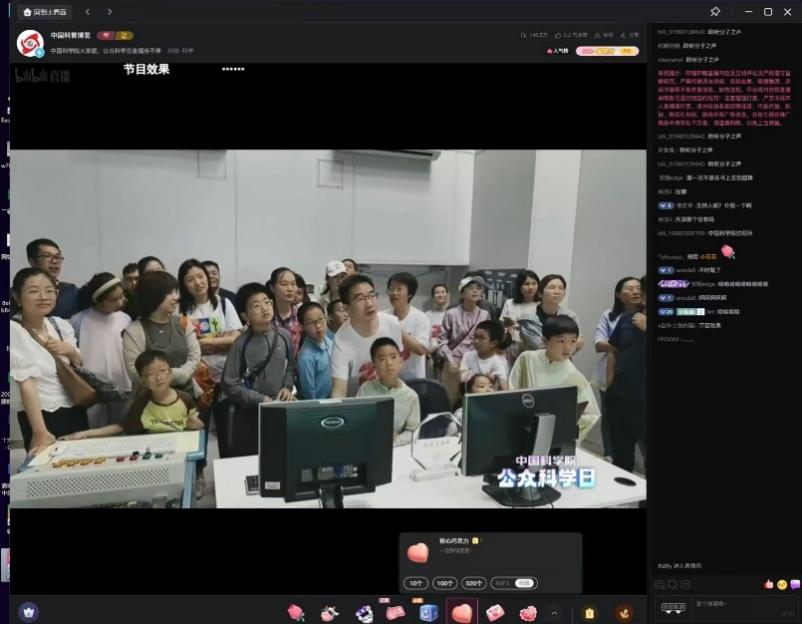Click the pink envelope gift icon
802x624 pixels.
tap(494, 612)
